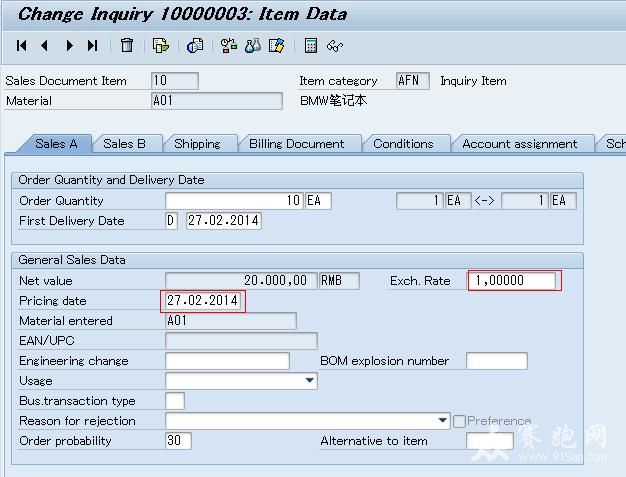Image resolution: width=626 pixels, height=477 pixels.
Task: Switch to the Sales A tab
Action: click(x=56, y=144)
